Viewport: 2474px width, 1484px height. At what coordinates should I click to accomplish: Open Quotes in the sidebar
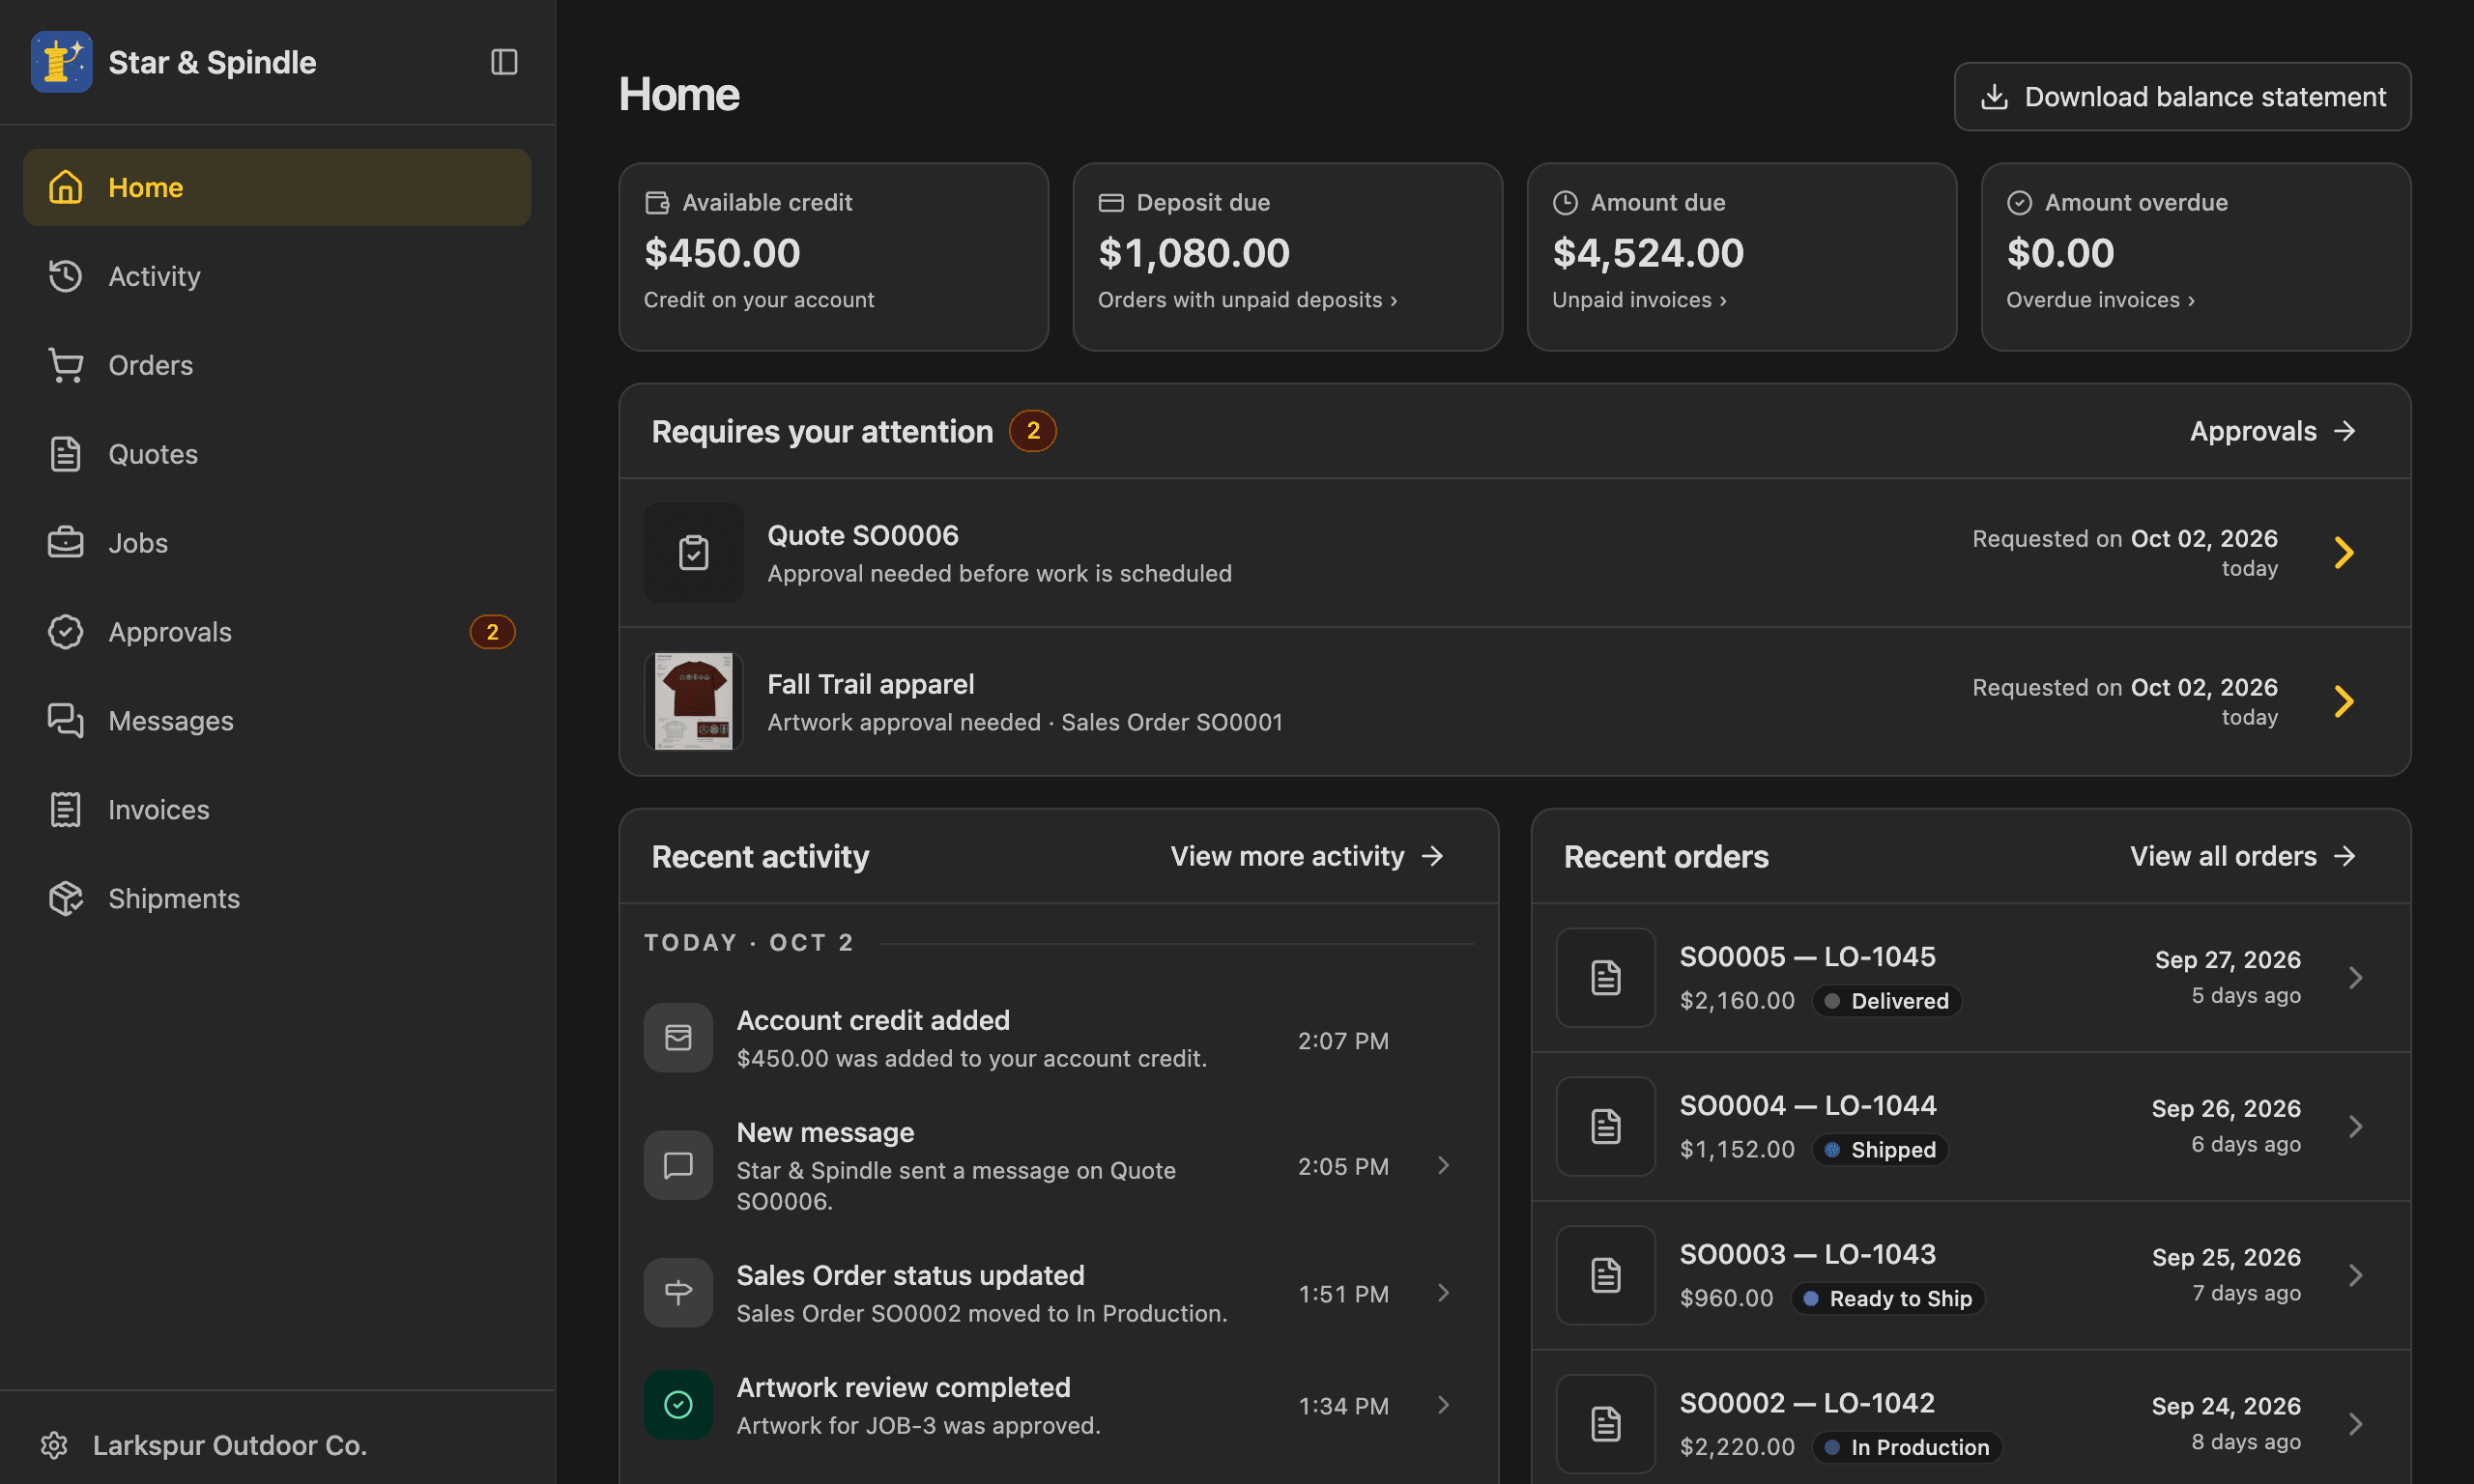click(277, 454)
